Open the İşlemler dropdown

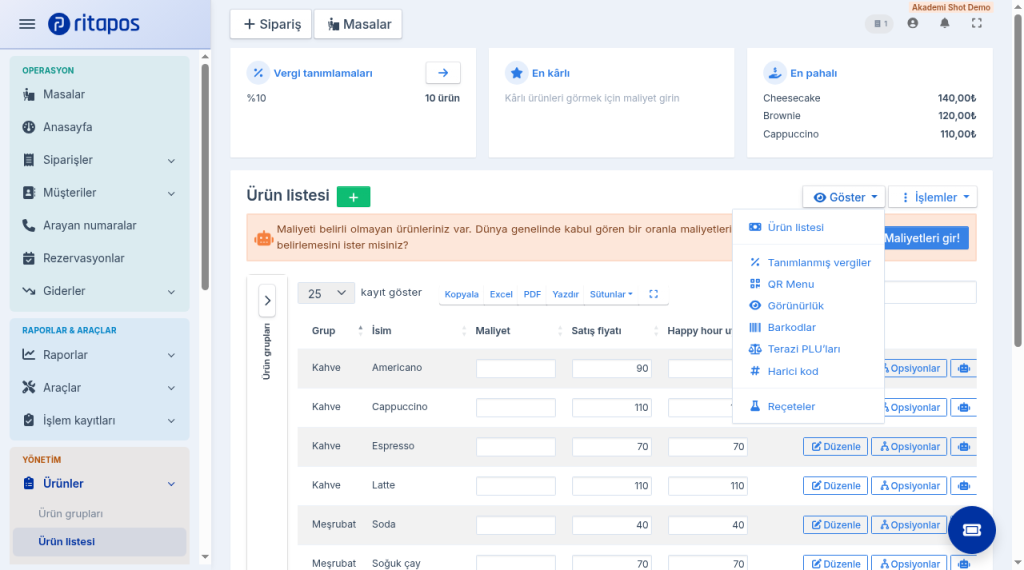(933, 197)
